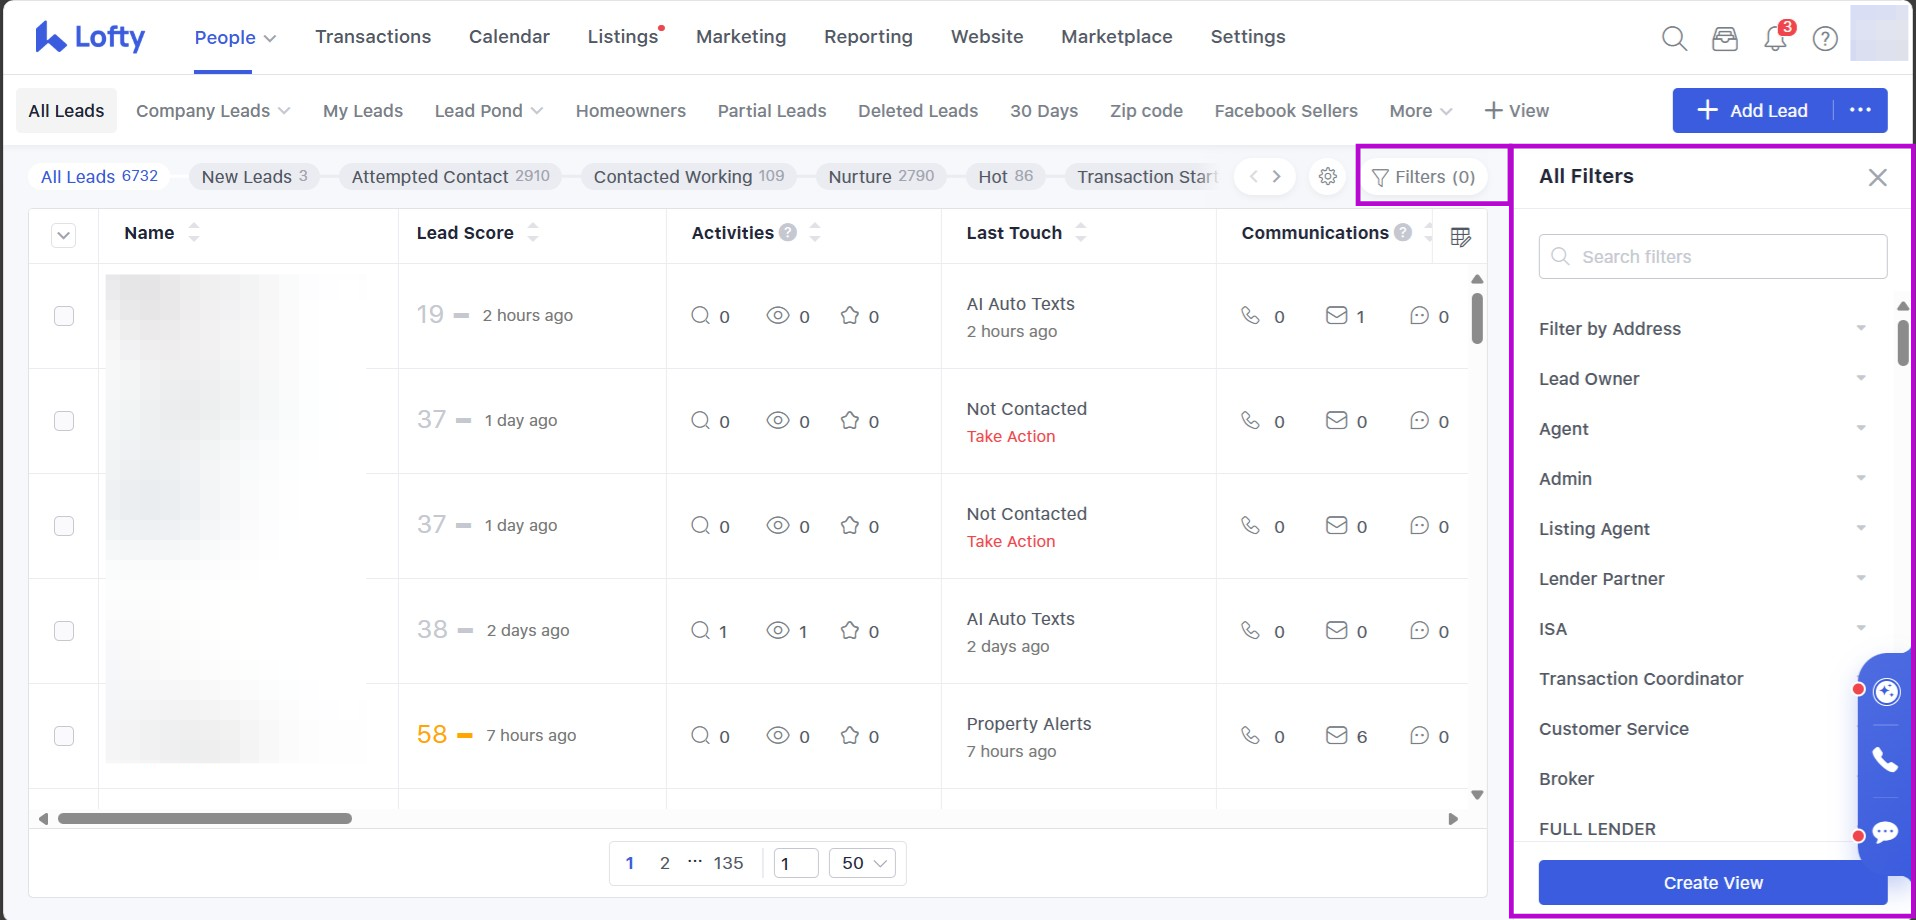The image size is (1916, 920).
Task: Toggle the select-all header checkbox
Action: pyautogui.click(x=64, y=236)
